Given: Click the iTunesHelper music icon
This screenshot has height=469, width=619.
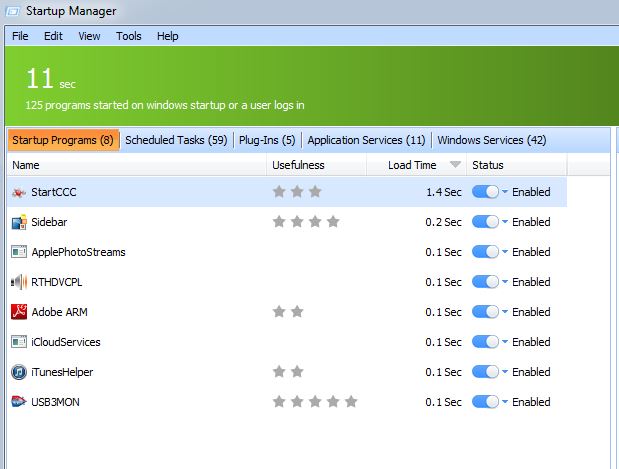Looking at the screenshot, I should pyautogui.click(x=19, y=372).
